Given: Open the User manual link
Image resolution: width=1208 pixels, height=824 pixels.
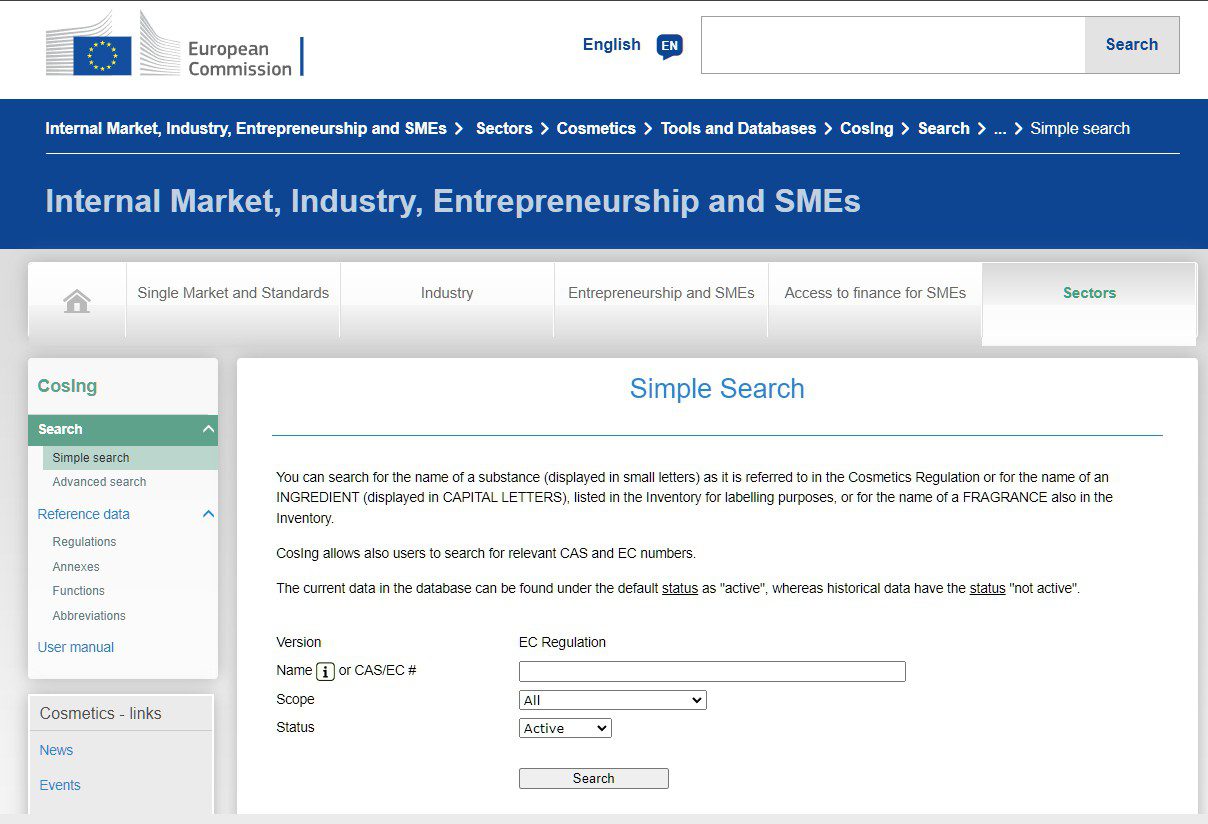Looking at the screenshot, I should [76, 647].
